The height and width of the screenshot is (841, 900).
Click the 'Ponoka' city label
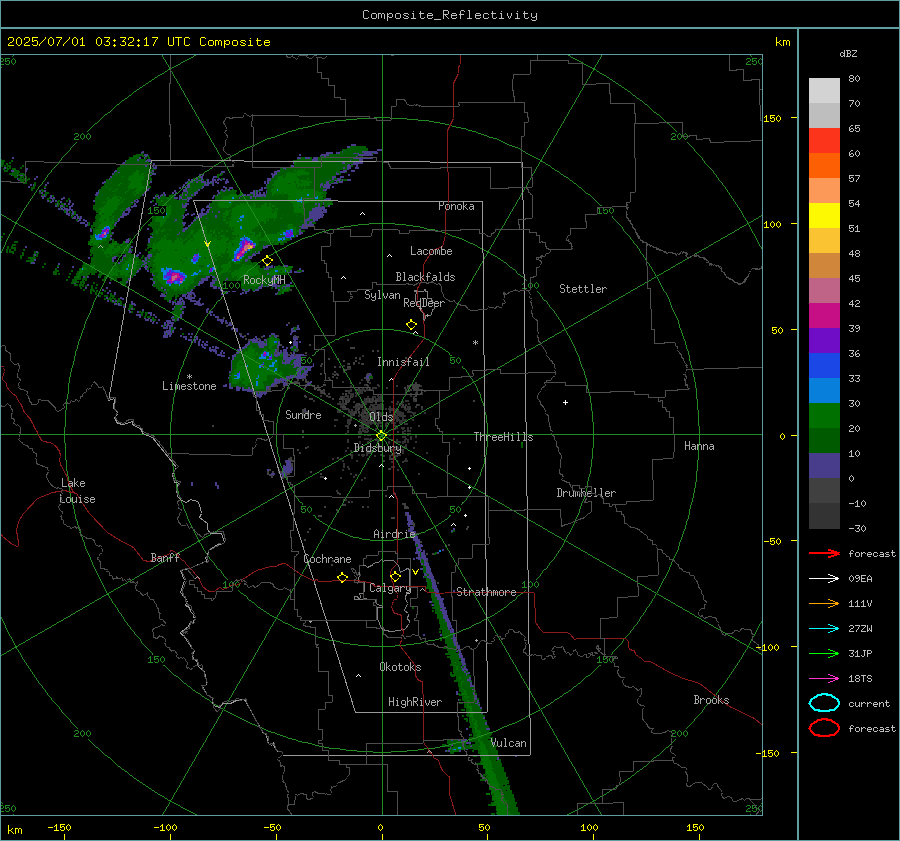click(456, 206)
